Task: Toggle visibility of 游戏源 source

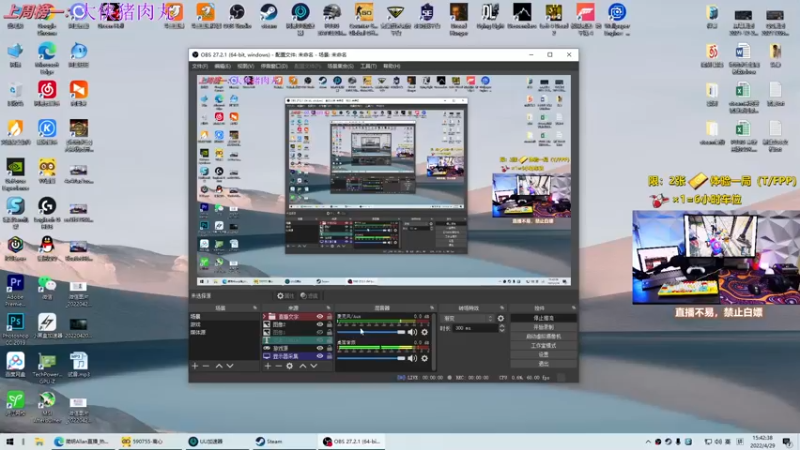Action: pyautogui.click(x=319, y=348)
